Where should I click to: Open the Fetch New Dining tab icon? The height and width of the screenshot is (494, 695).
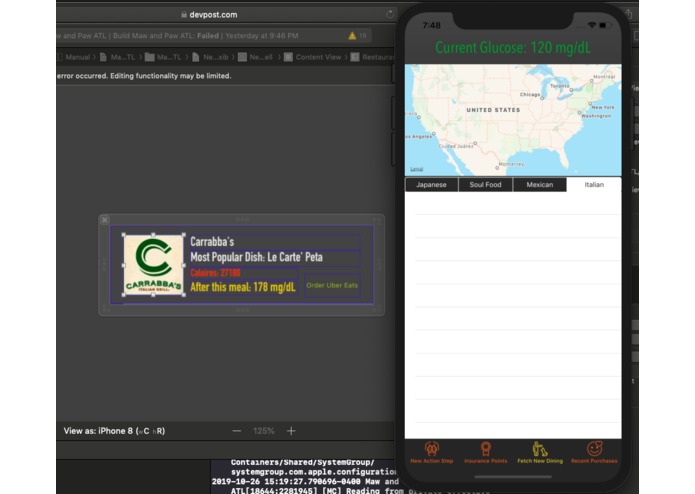click(539, 449)
